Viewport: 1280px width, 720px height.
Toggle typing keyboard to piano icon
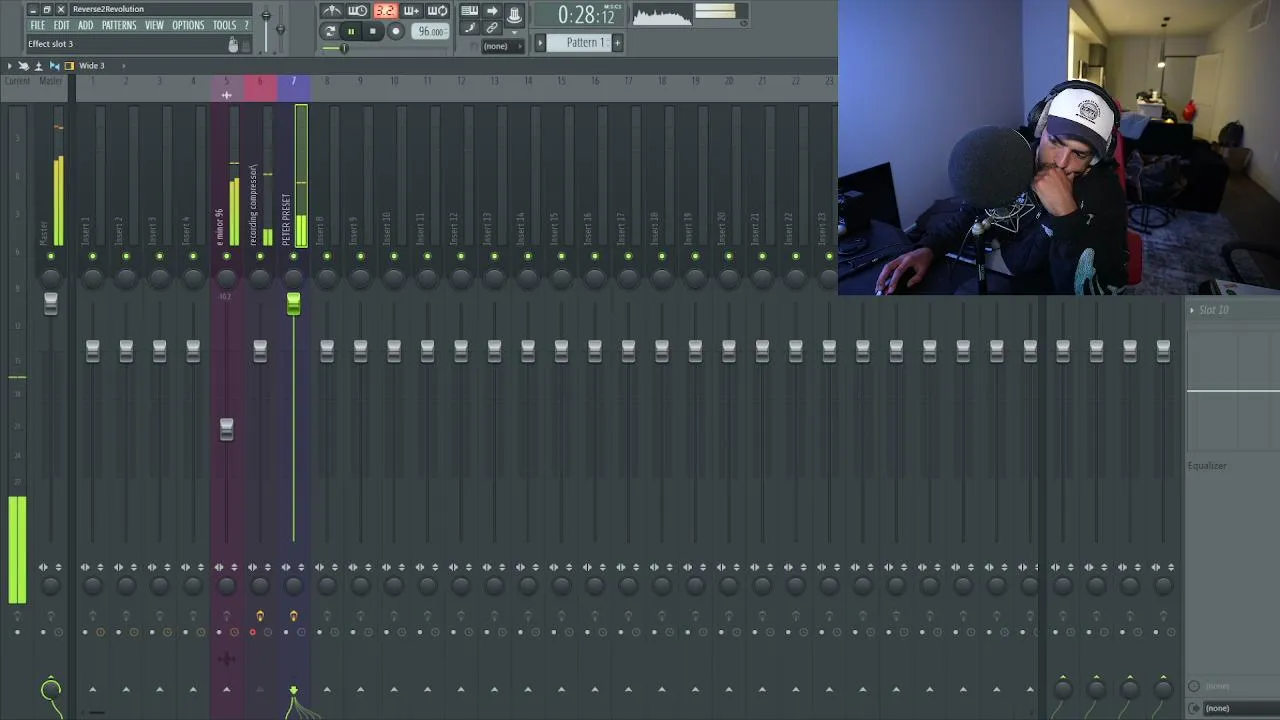pos(469,11)
